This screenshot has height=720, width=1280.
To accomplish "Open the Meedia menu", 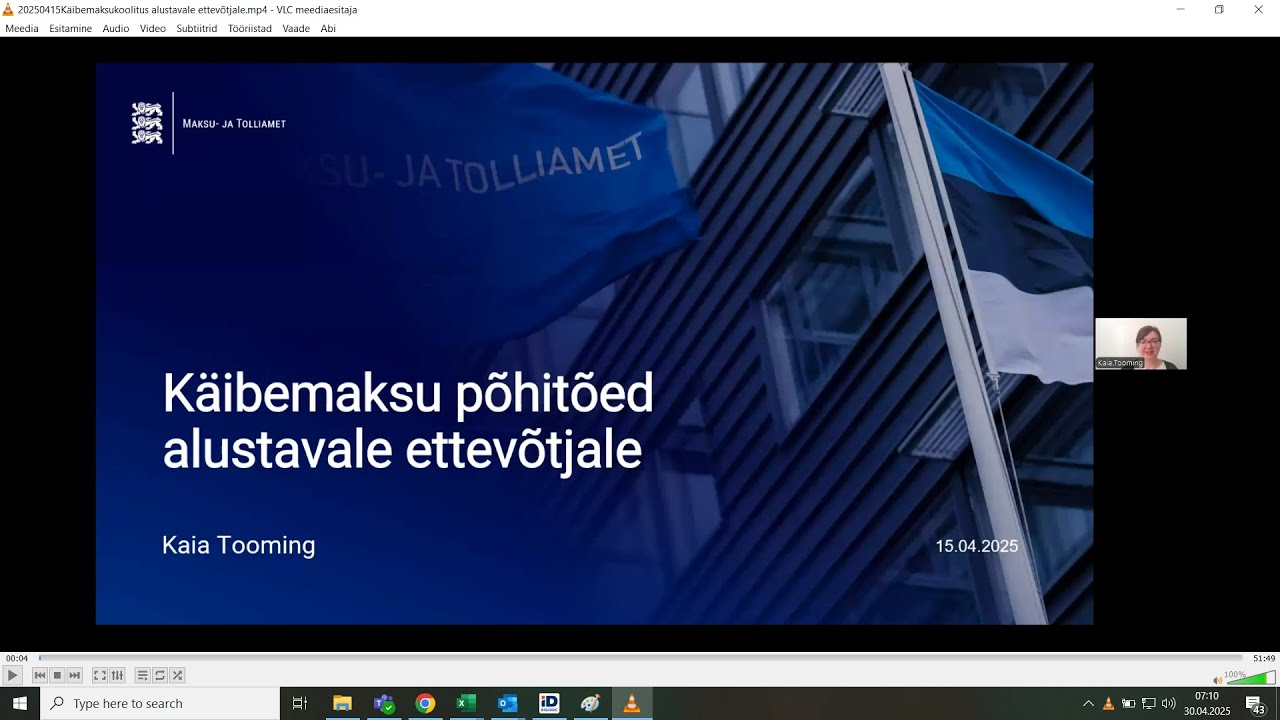I will 22,28.
